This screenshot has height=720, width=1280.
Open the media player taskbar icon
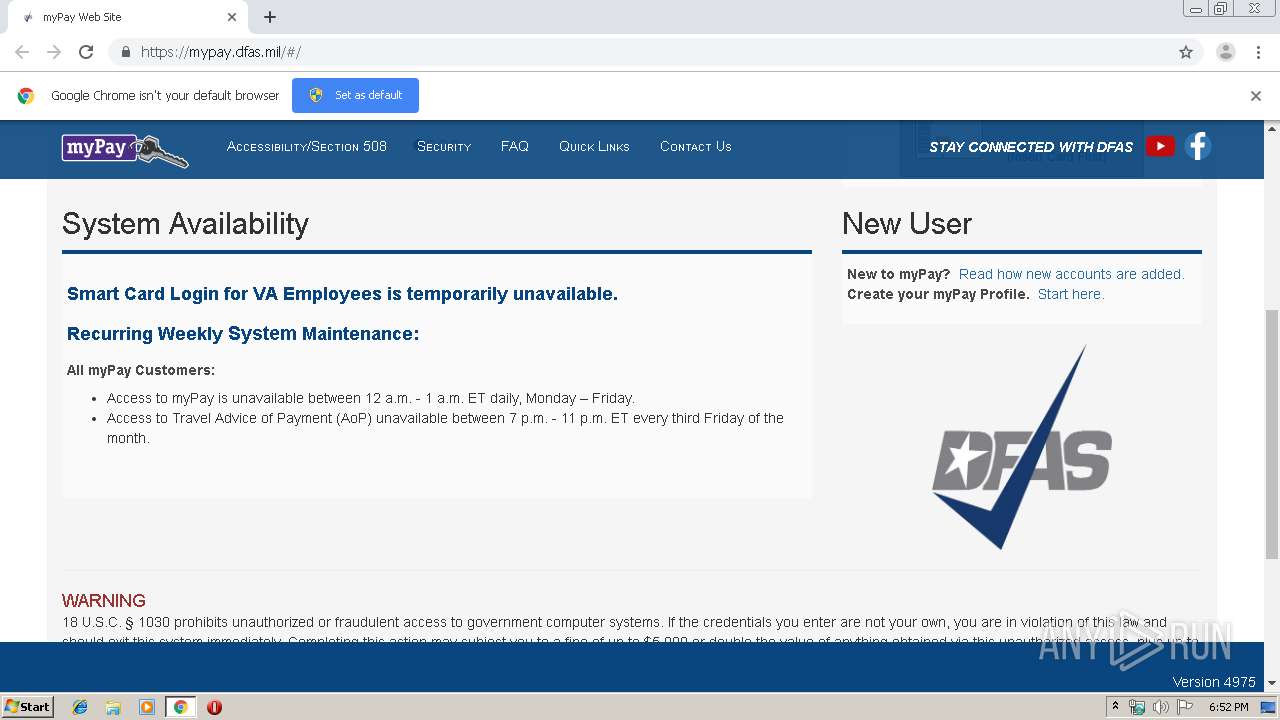coord(147,707)
